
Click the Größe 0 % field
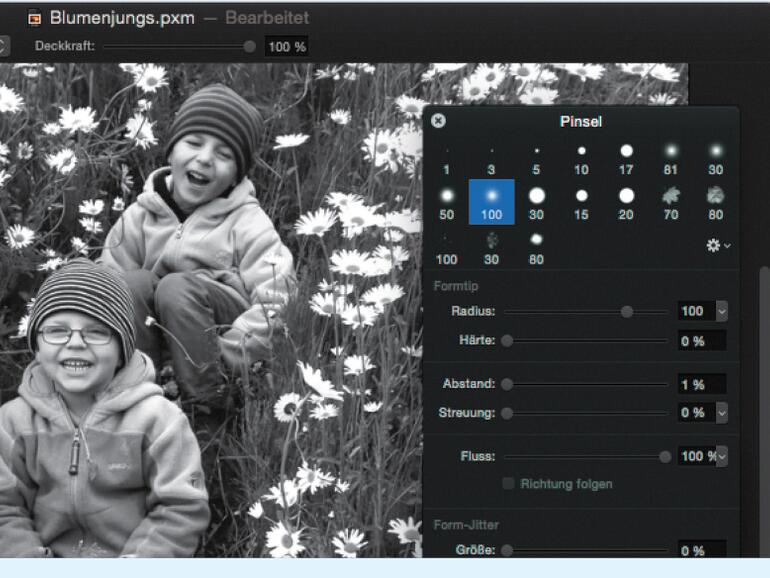[x=702, y=550]
